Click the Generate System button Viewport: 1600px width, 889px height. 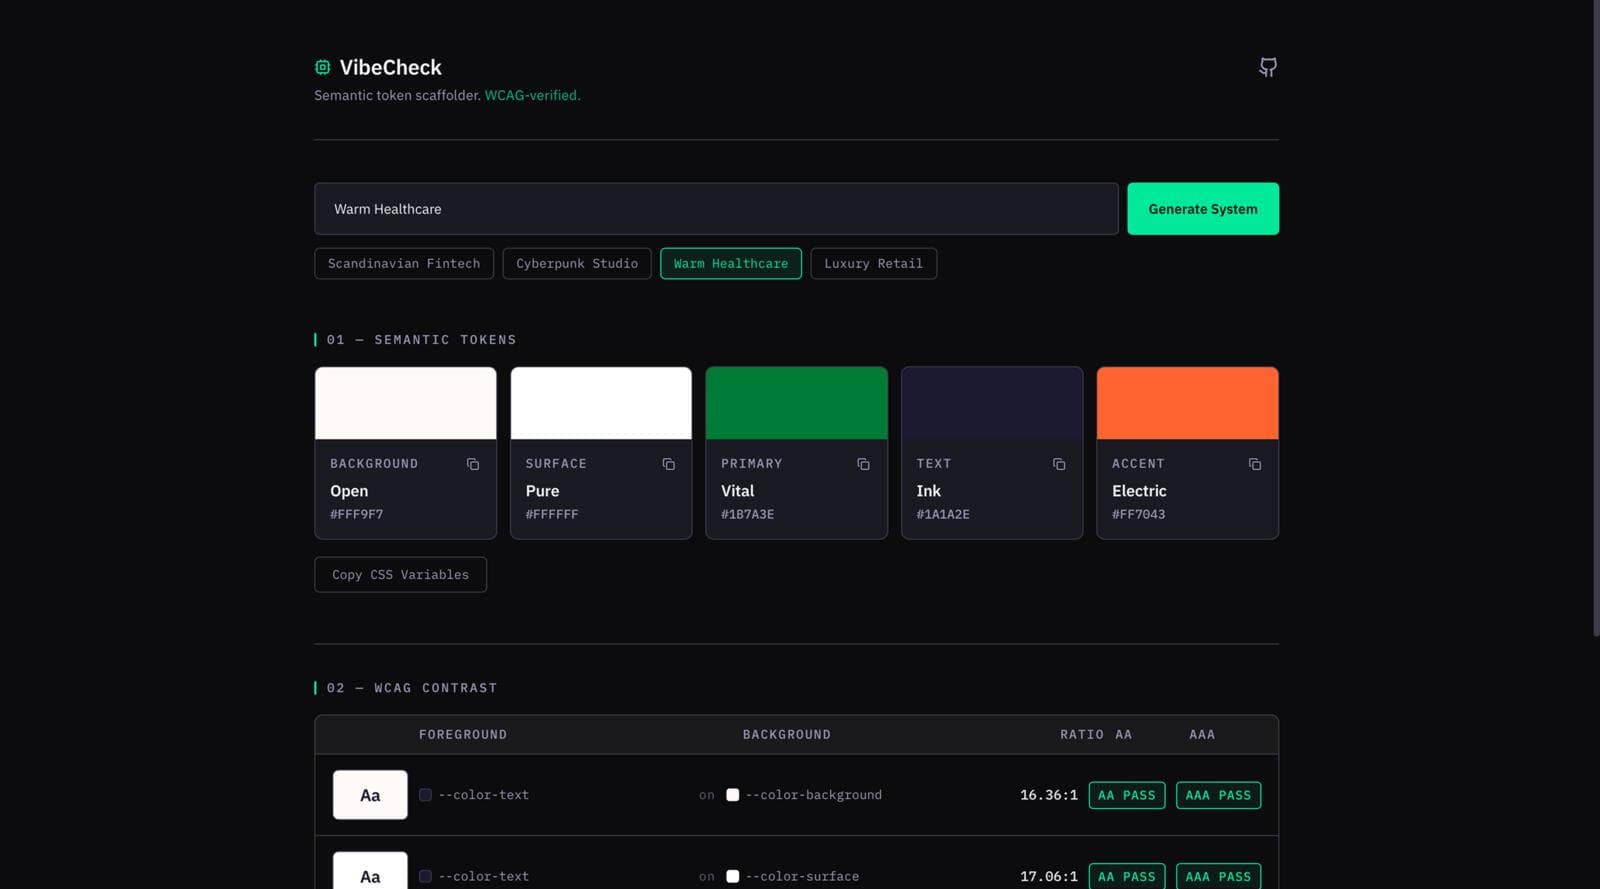(1203, 209)
